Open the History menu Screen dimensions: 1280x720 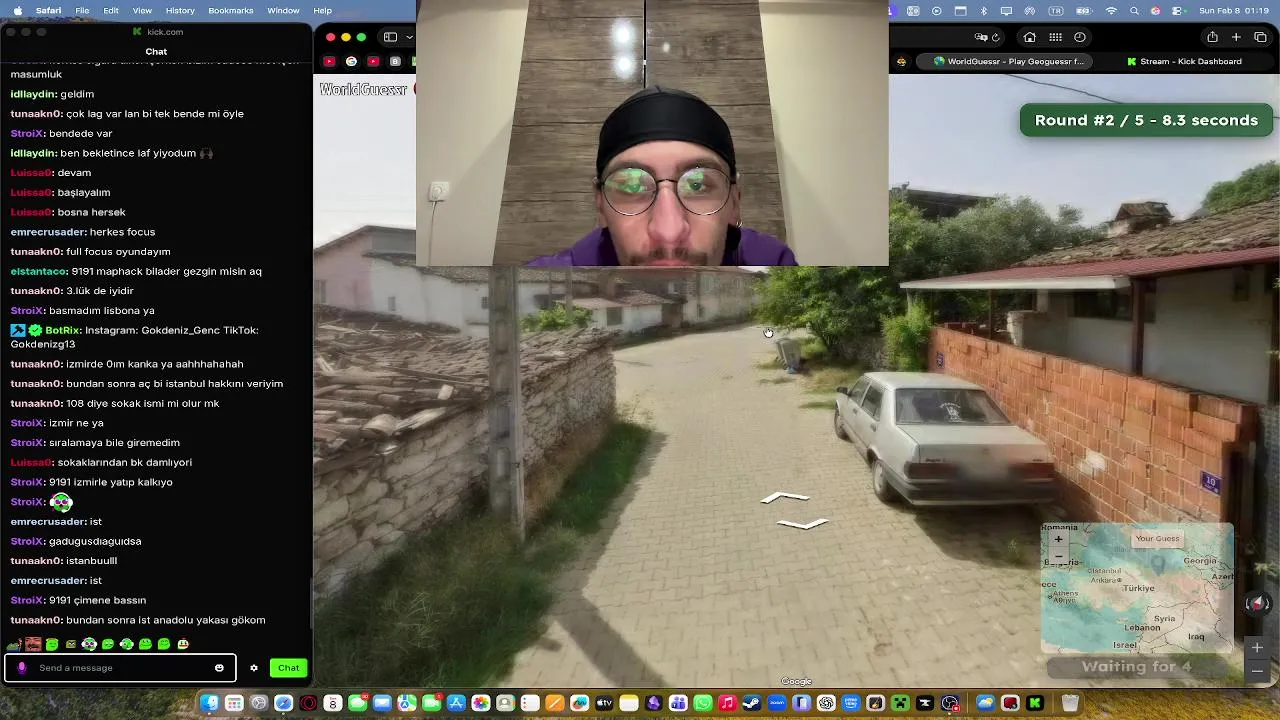(180, 10)
